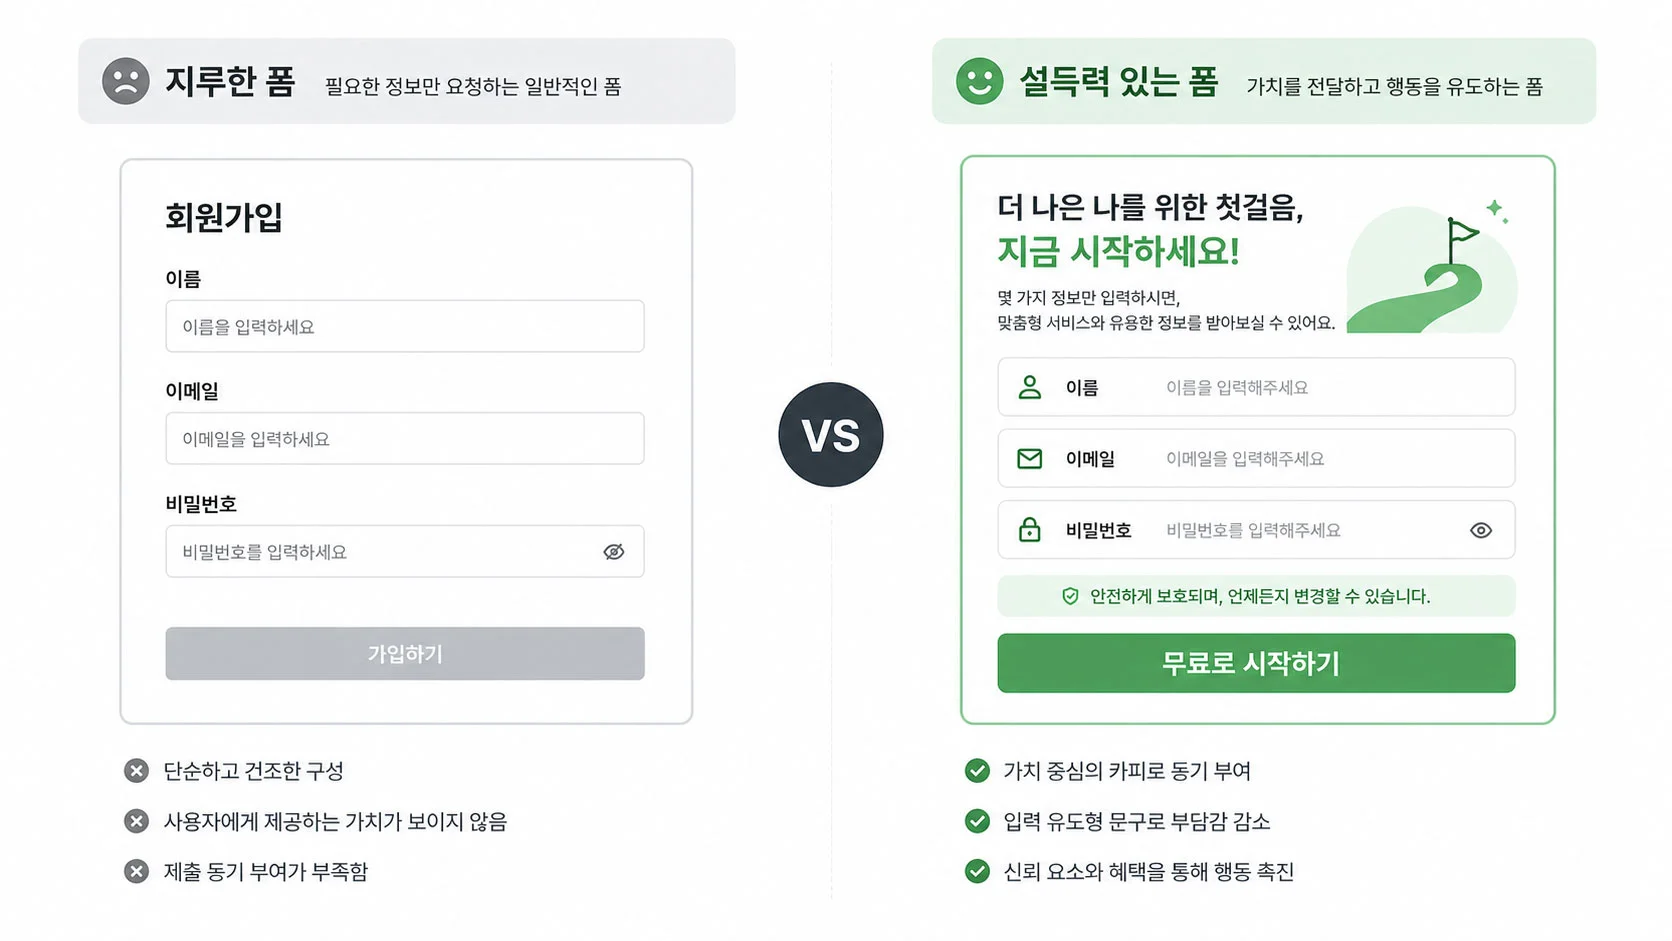Viewport: 1672px width, 941px height.
Task: Click the X icon beside 단순하고 건조한 구성
Action: 136,770
